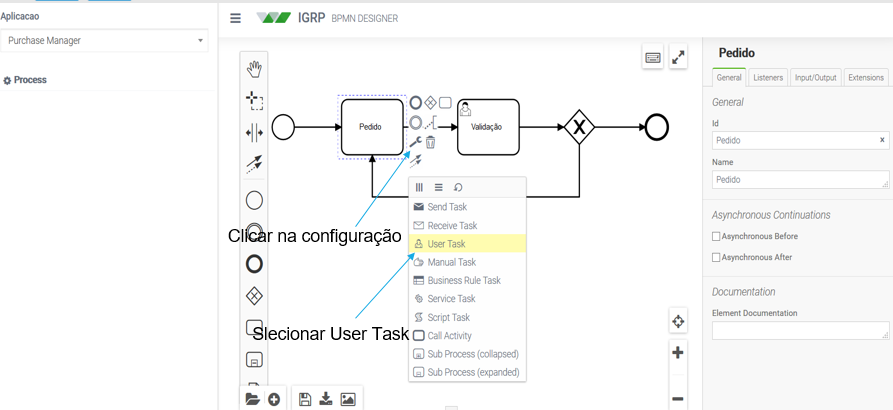
Task: Pick the end event thick circle in palette
Action: (x=254, y=264)
